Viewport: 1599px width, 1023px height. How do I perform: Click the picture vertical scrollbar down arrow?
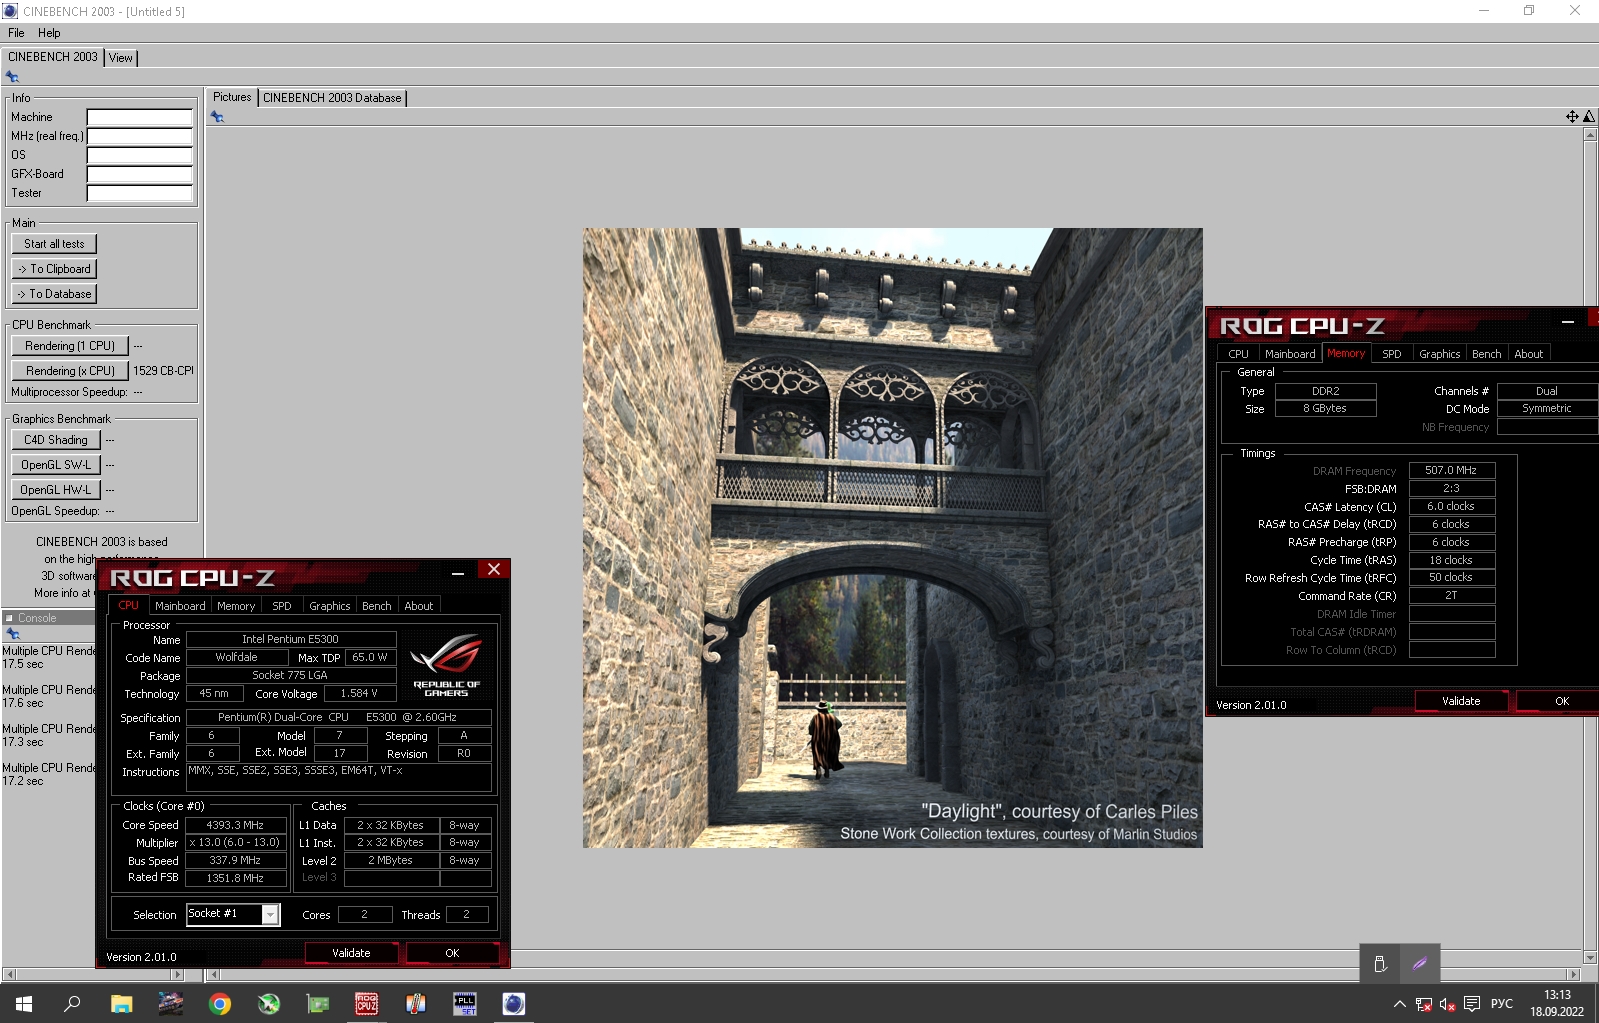tap(1590, 958)
